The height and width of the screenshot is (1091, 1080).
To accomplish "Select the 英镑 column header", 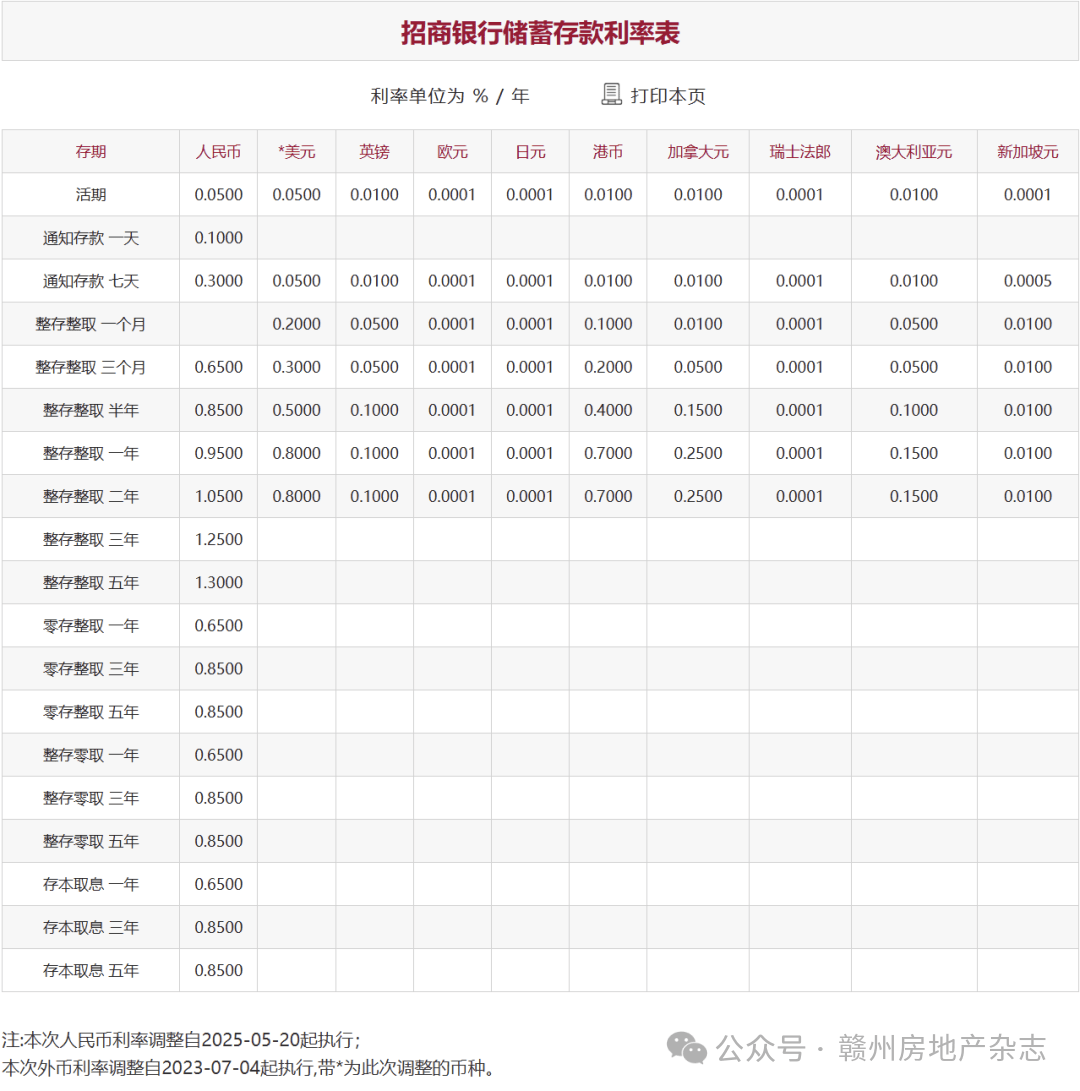I will 374,152.
